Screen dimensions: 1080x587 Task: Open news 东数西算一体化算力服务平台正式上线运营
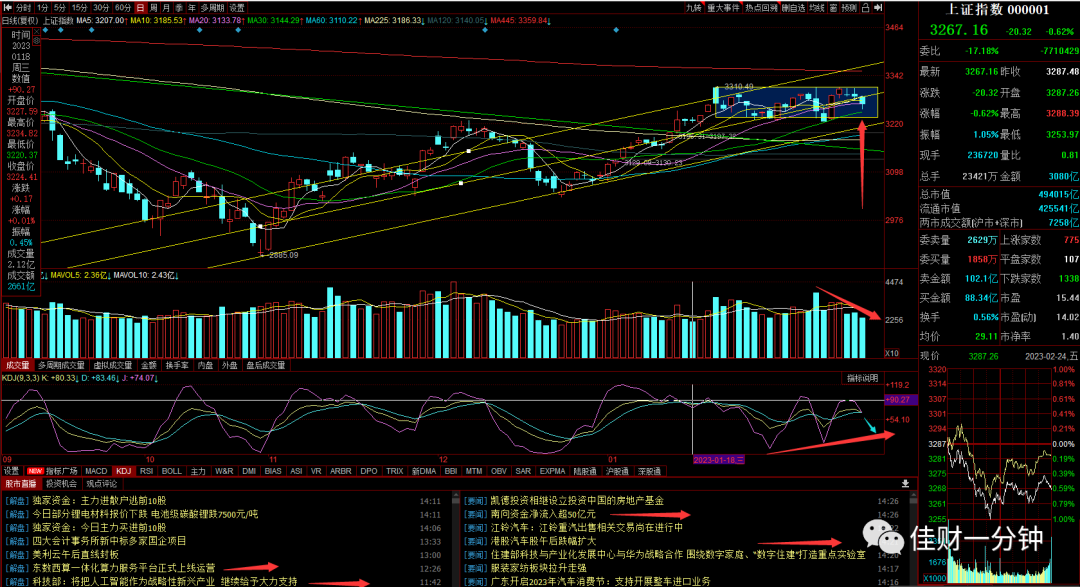point(124,568)
